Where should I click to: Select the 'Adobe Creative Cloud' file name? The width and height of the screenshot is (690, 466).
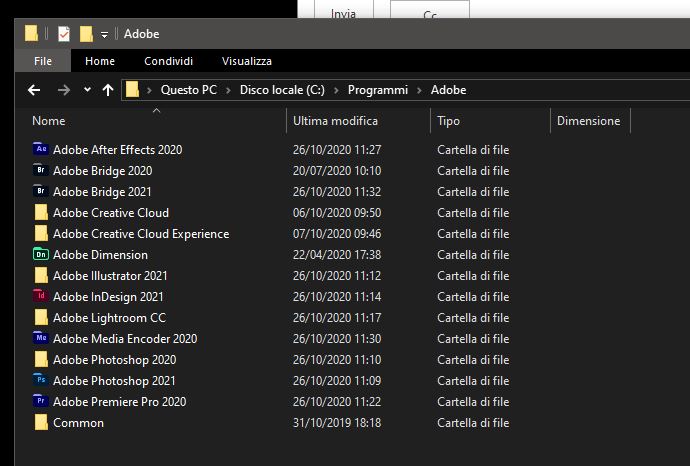pyautogui.click(x=111, y=213)
